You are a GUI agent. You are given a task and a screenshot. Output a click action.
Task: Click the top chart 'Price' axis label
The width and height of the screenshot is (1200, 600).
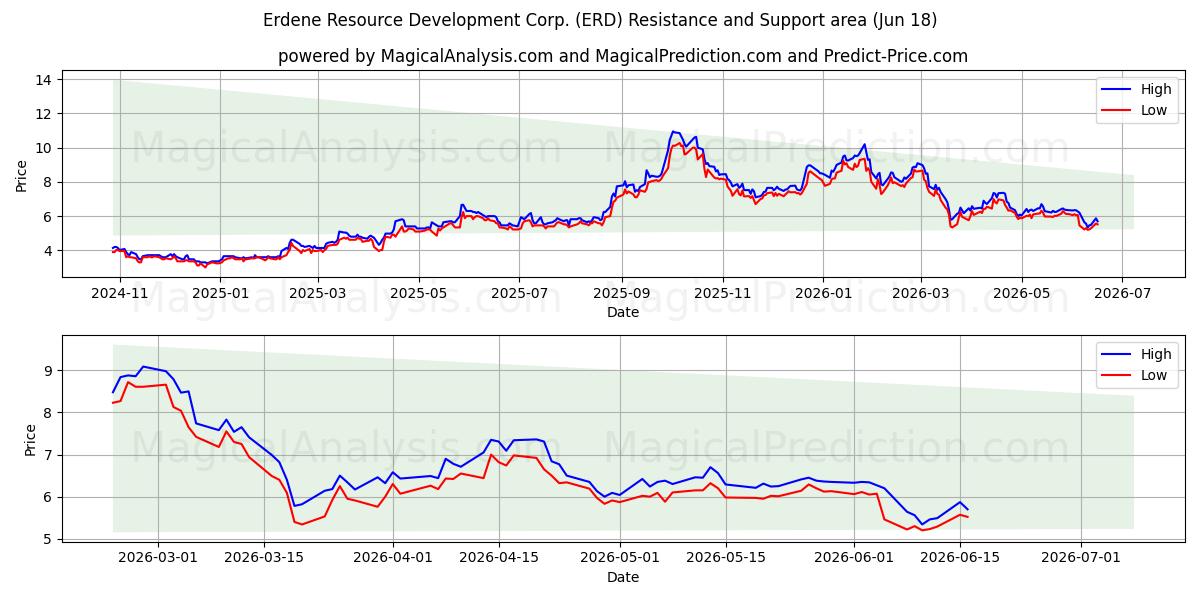pos(22,174)
